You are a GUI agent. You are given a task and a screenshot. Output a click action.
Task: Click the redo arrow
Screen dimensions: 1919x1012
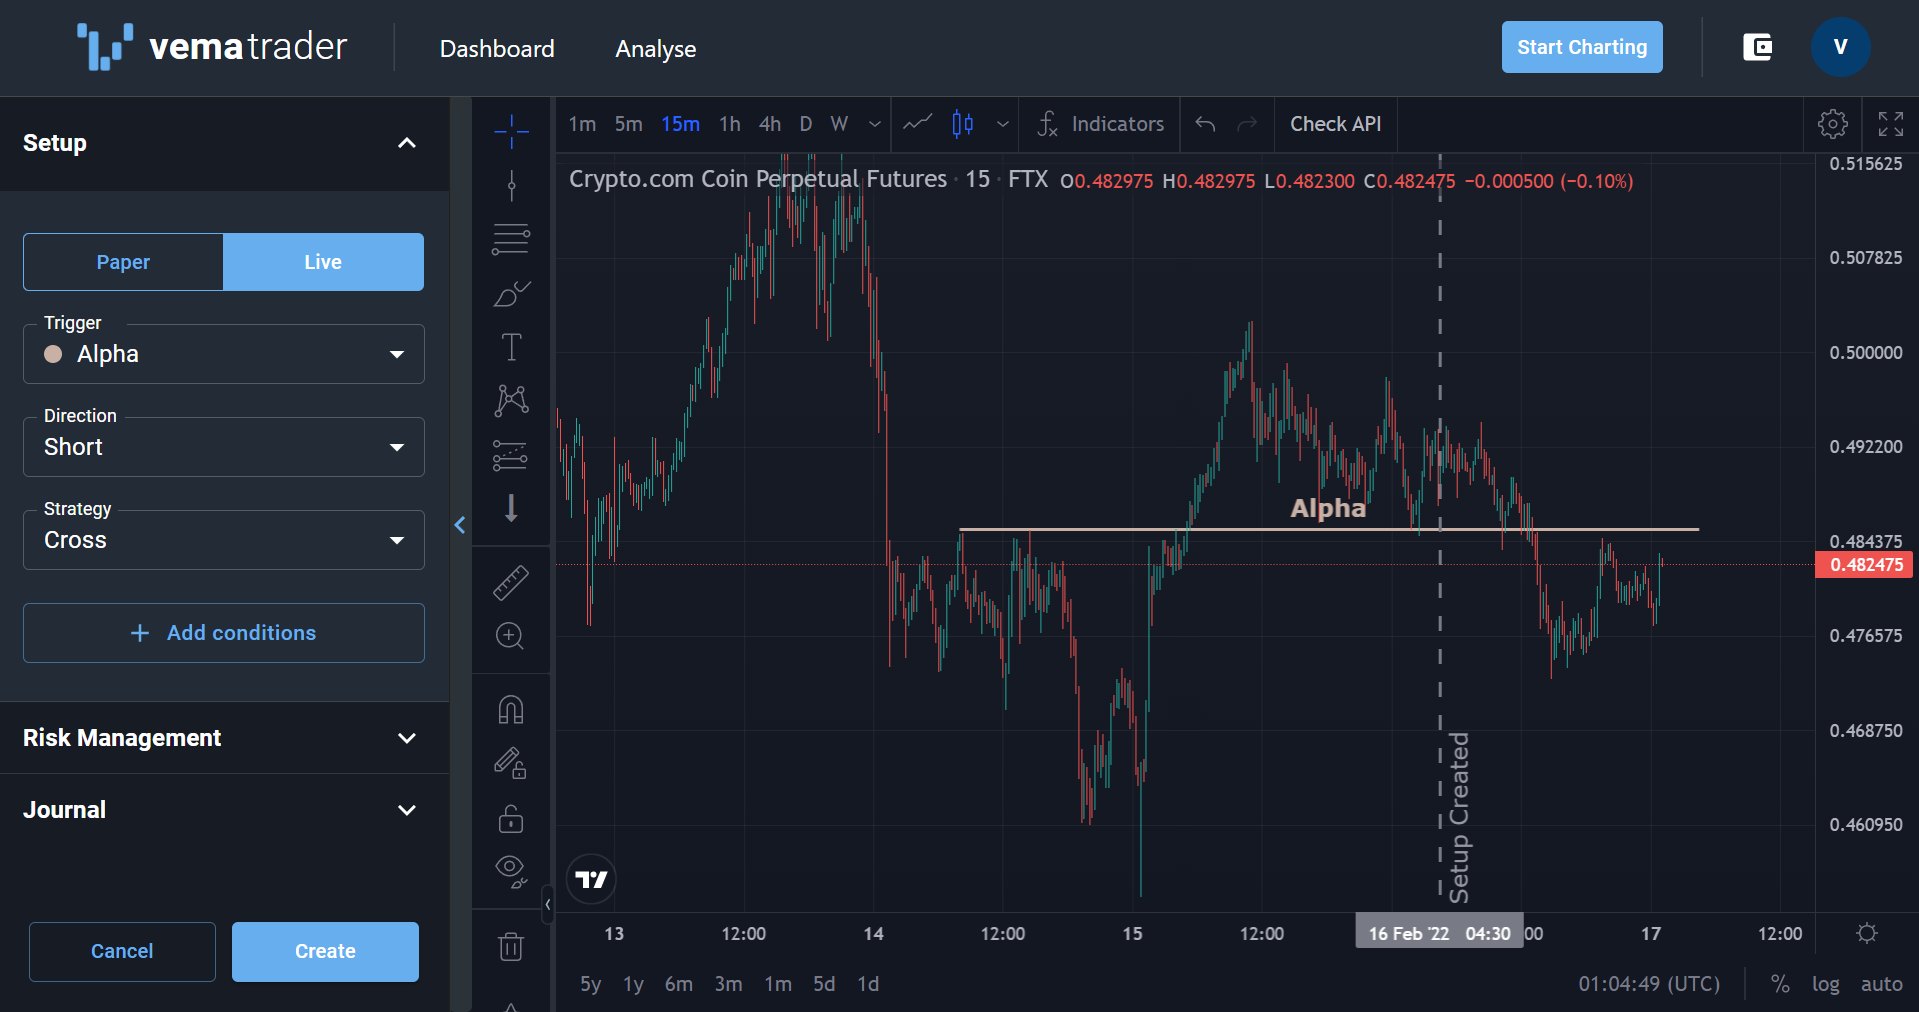click(1247, 124)
